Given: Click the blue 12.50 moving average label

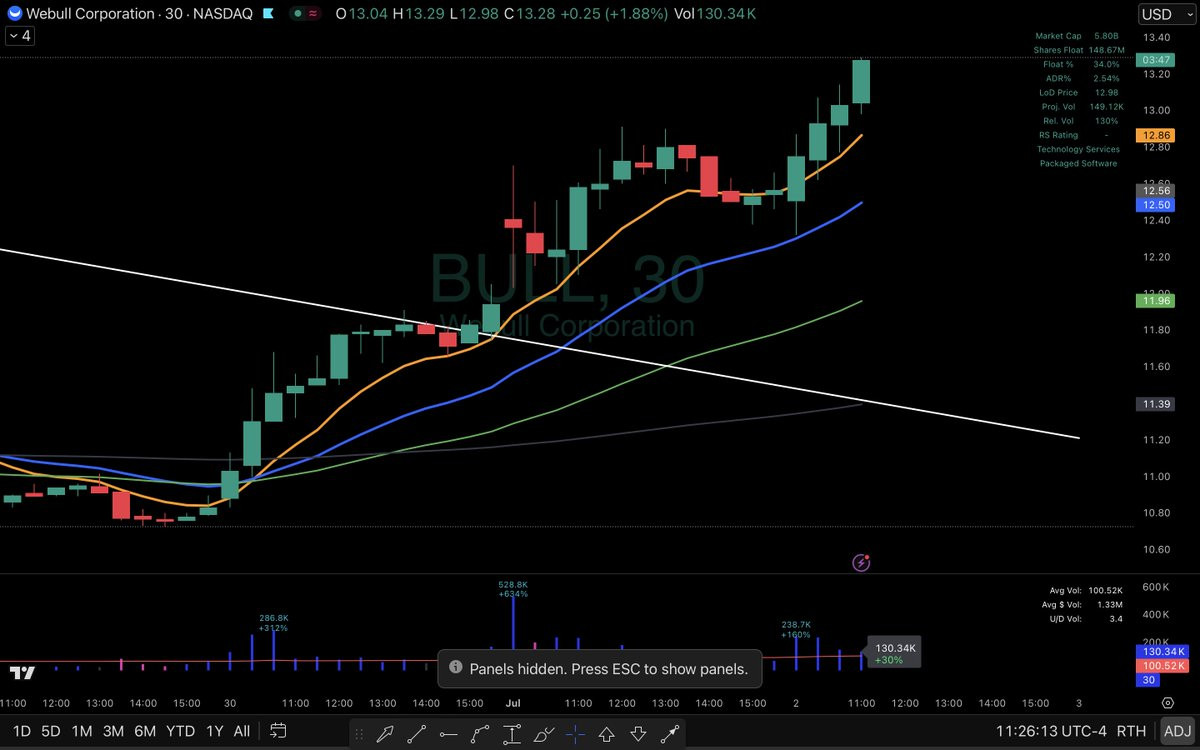Looking at the screenshot, I should click(1153, 204).
